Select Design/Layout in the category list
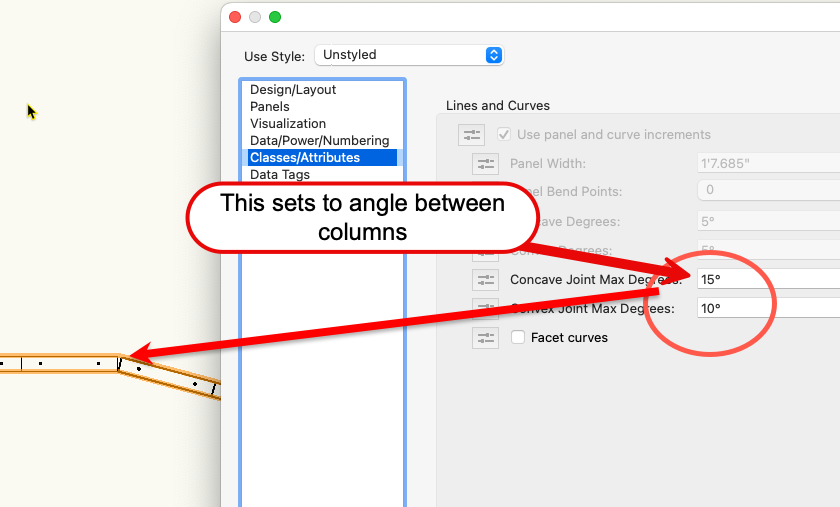 (x=293, y=90)
